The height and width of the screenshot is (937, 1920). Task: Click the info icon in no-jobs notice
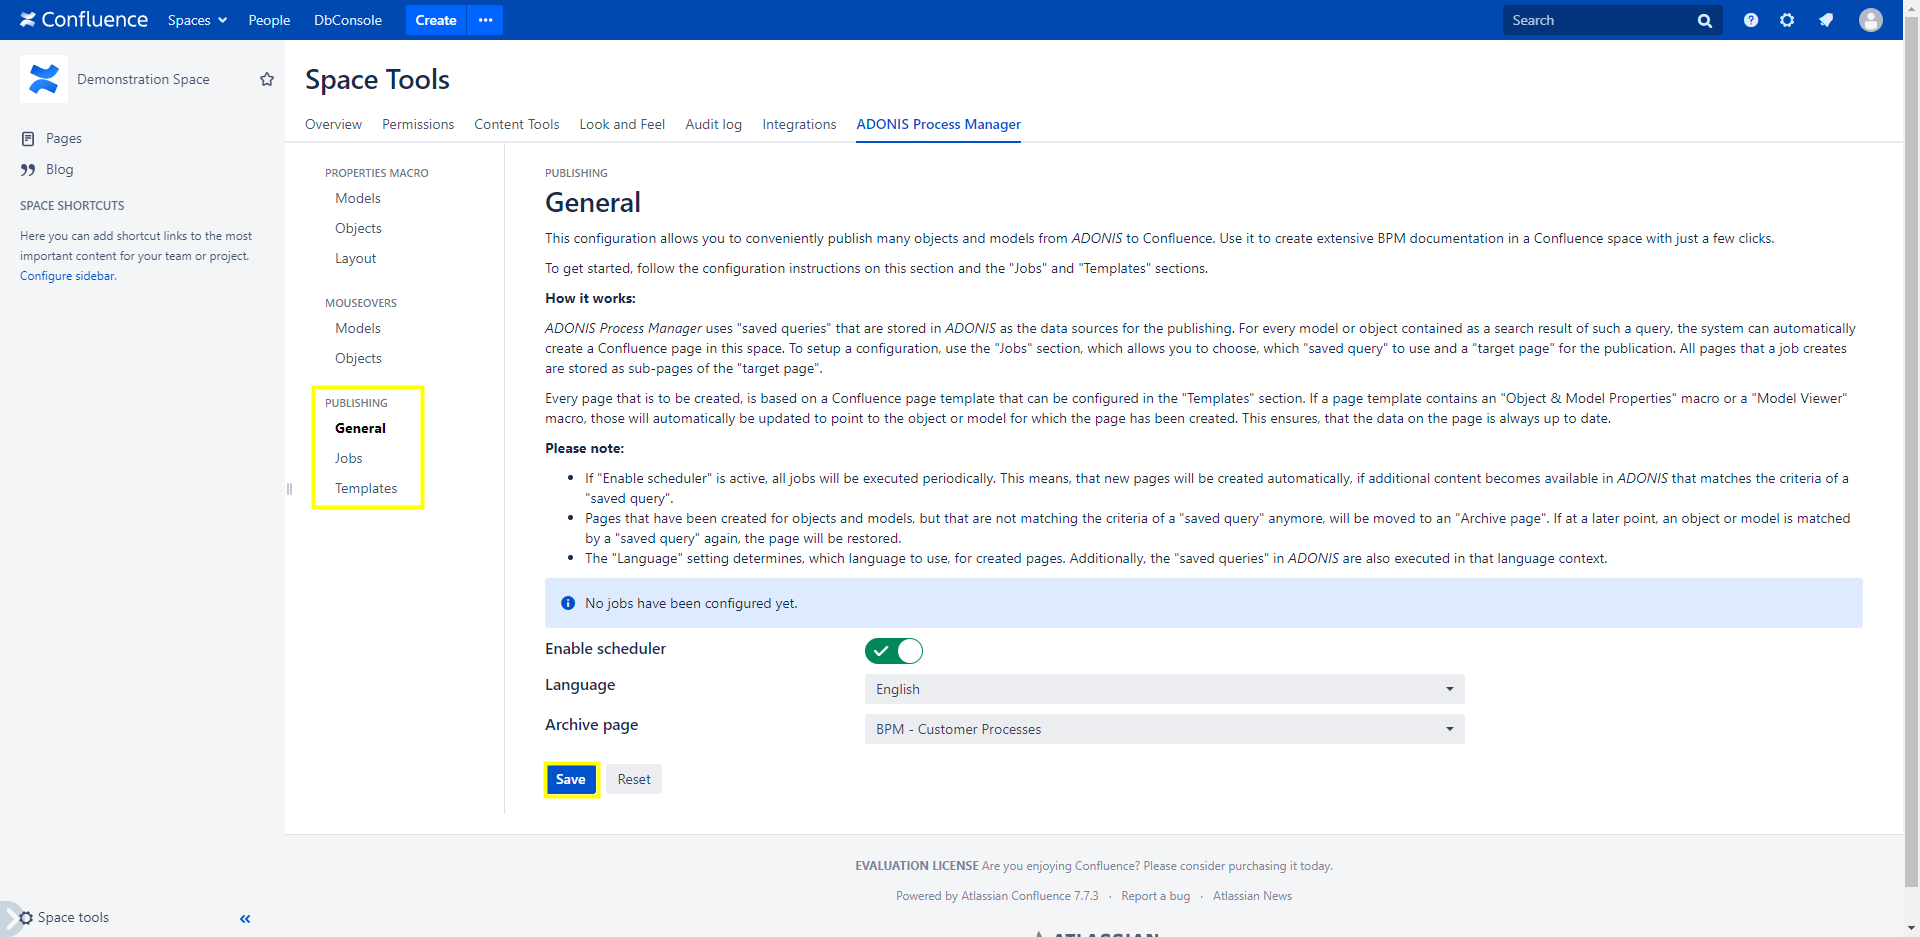pyautogui.click(x=568, y=603)
